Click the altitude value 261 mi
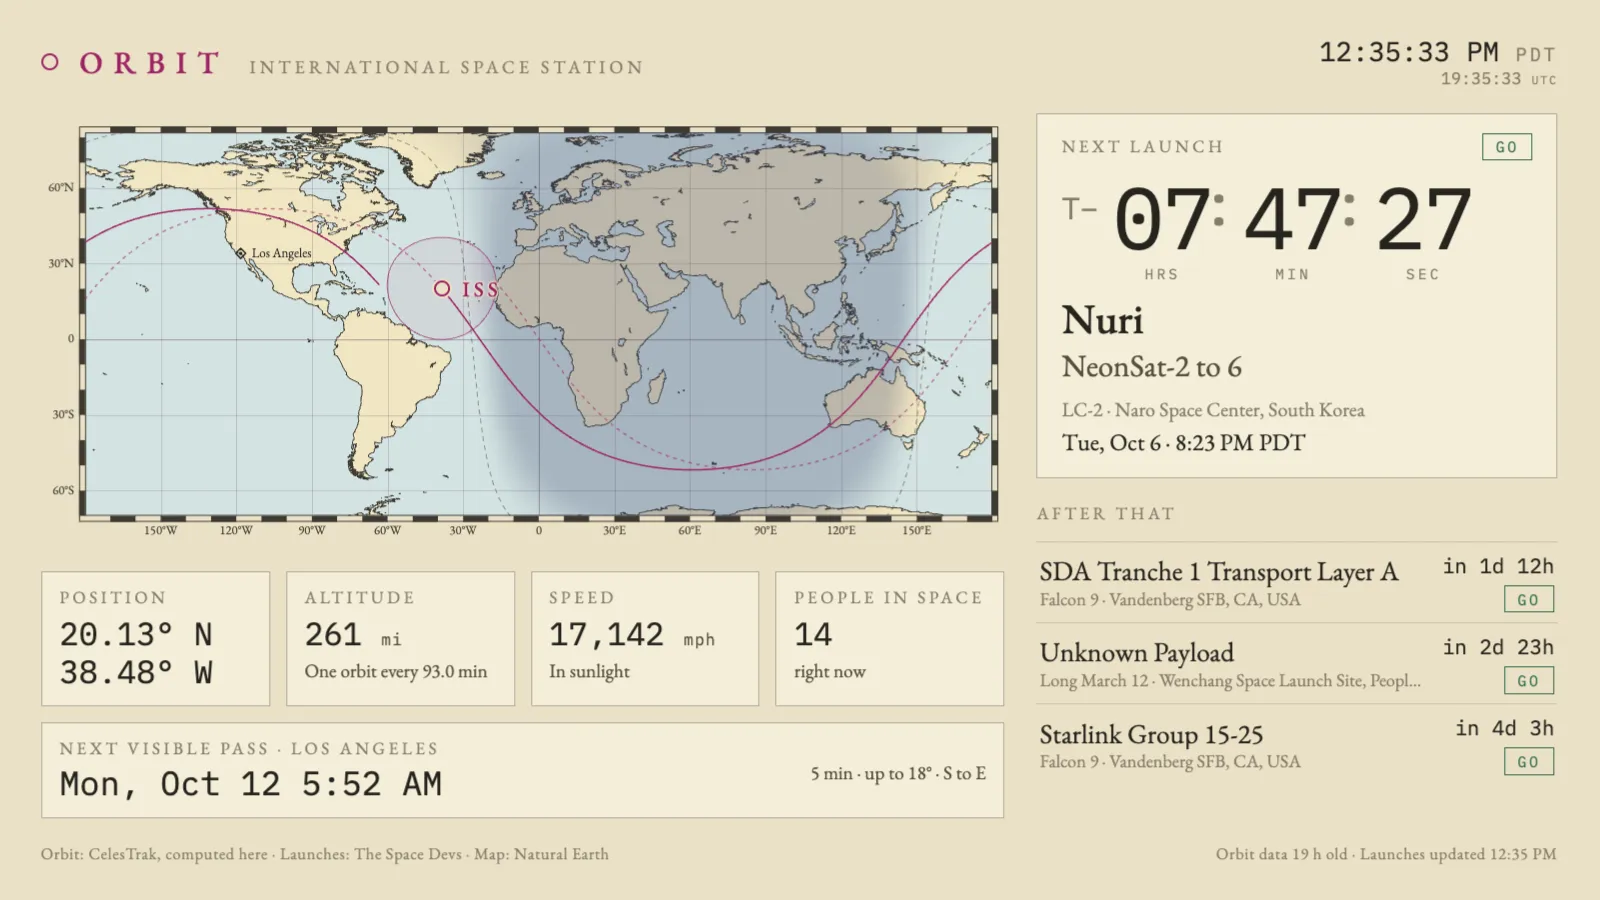The height and width of the screenshot is (900, 1600). click(353, 635)
